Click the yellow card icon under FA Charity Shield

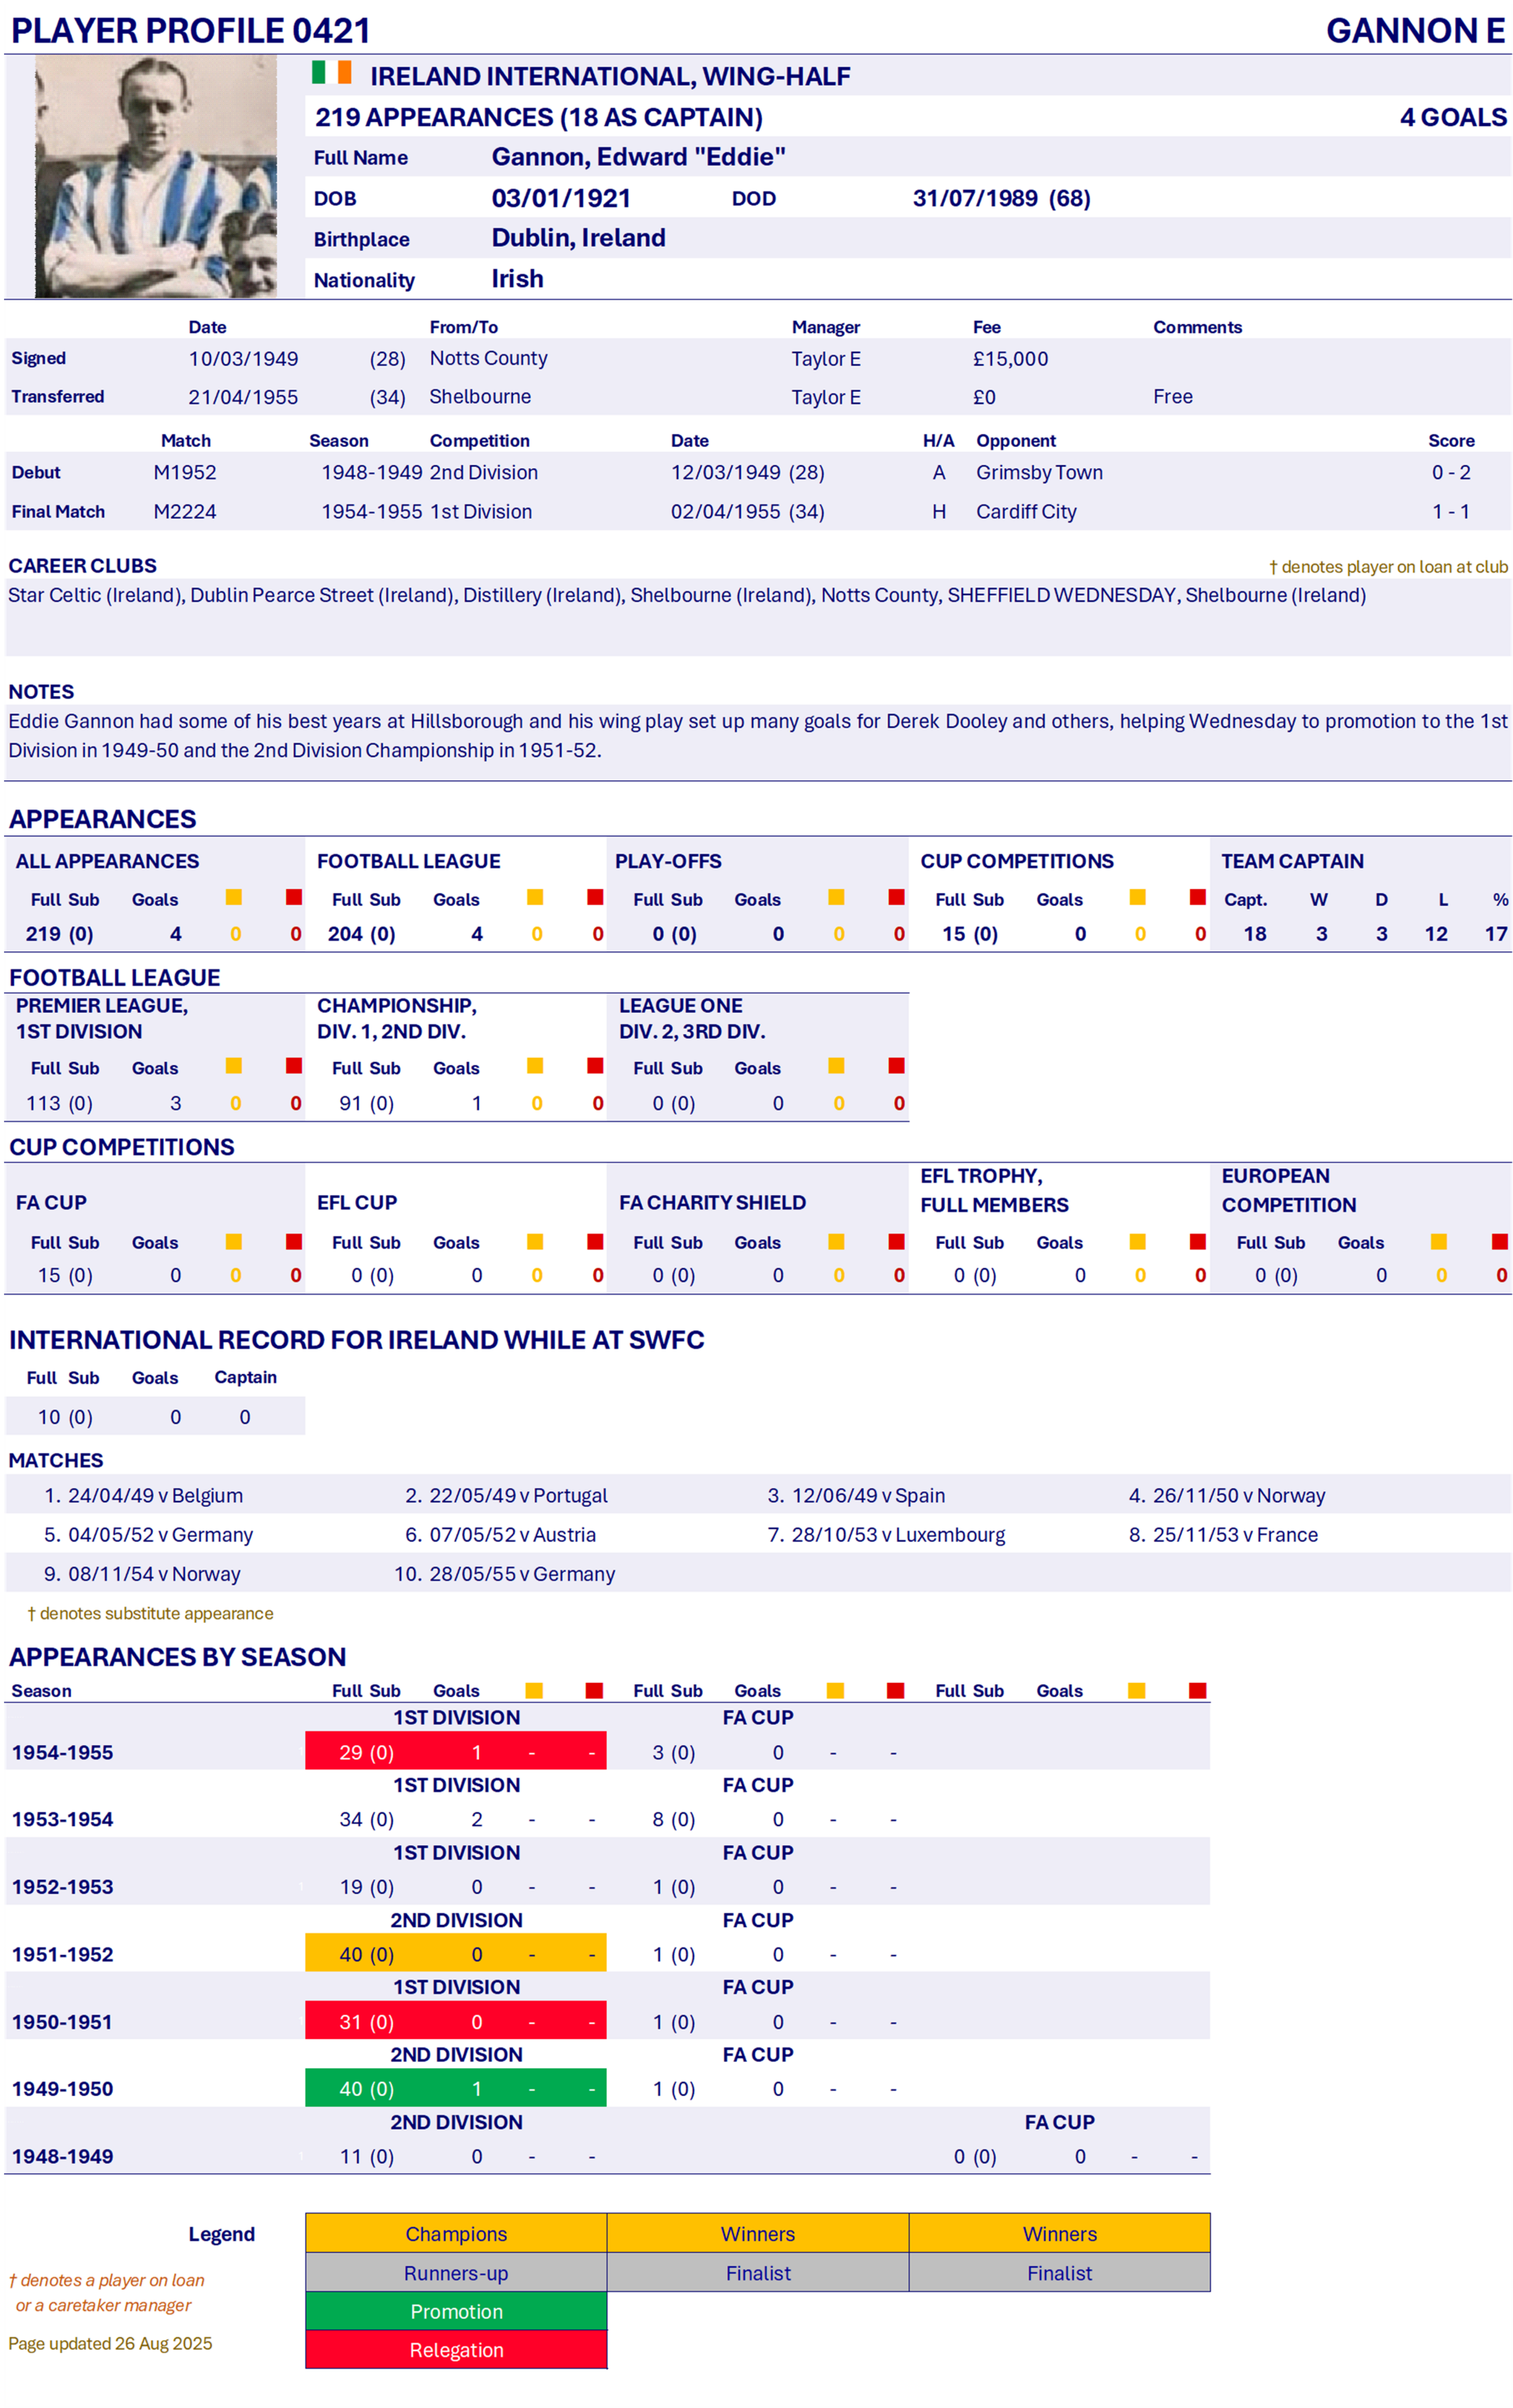click(836, 1241)
